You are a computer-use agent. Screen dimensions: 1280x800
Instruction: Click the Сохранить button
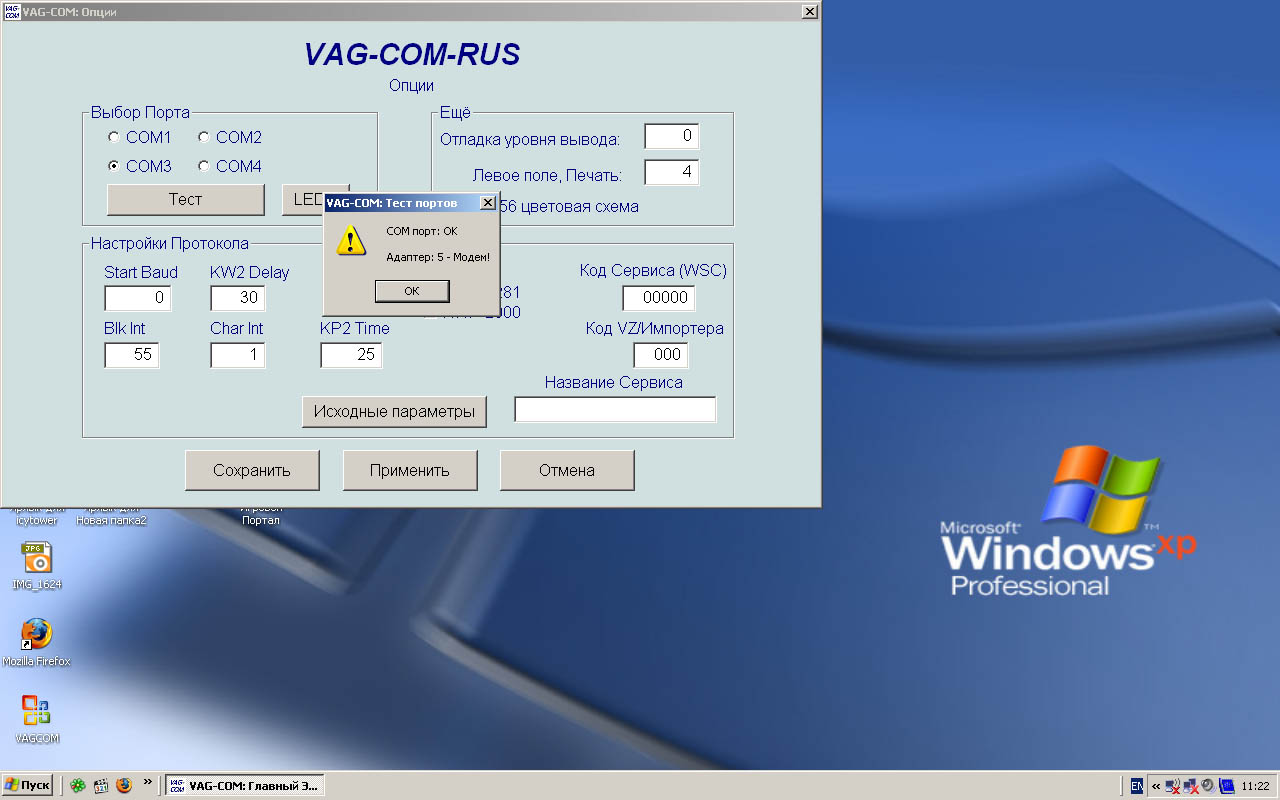tap(252, 470)
